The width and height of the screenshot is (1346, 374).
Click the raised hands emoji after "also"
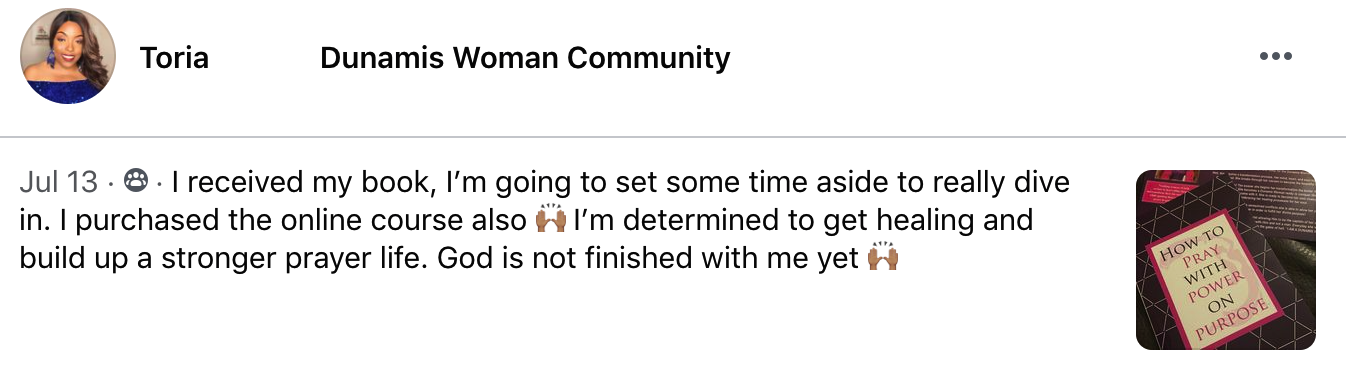(x=552, y=219)
